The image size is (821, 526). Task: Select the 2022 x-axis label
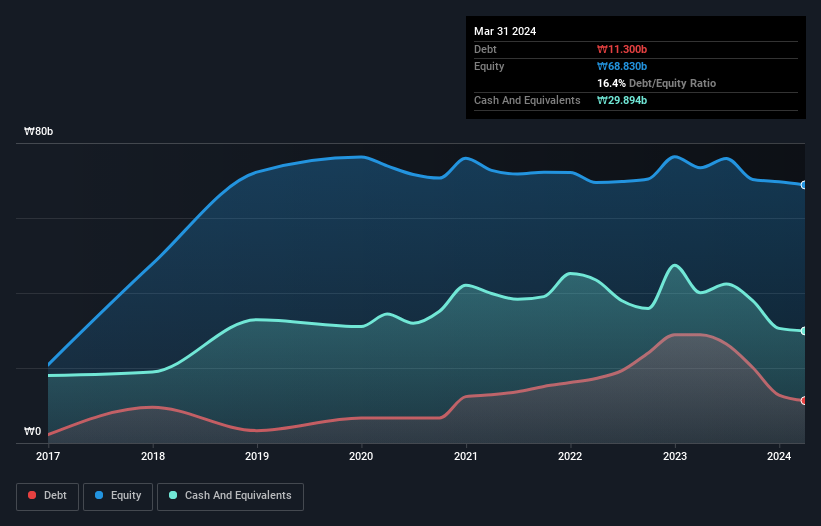point(570,456)
